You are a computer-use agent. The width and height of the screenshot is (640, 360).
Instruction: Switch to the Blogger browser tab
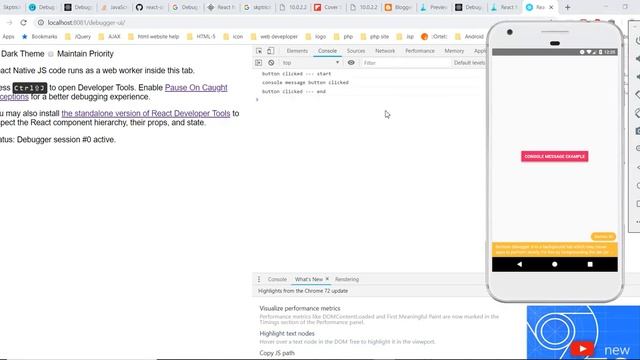[399, 7]
